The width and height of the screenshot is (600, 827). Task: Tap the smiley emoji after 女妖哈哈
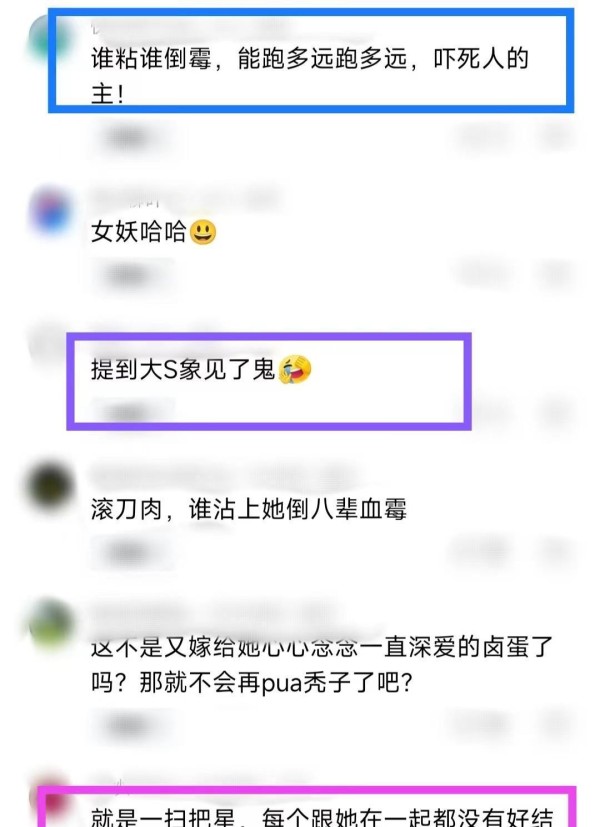pyautogui.click(x=203, y=232)
